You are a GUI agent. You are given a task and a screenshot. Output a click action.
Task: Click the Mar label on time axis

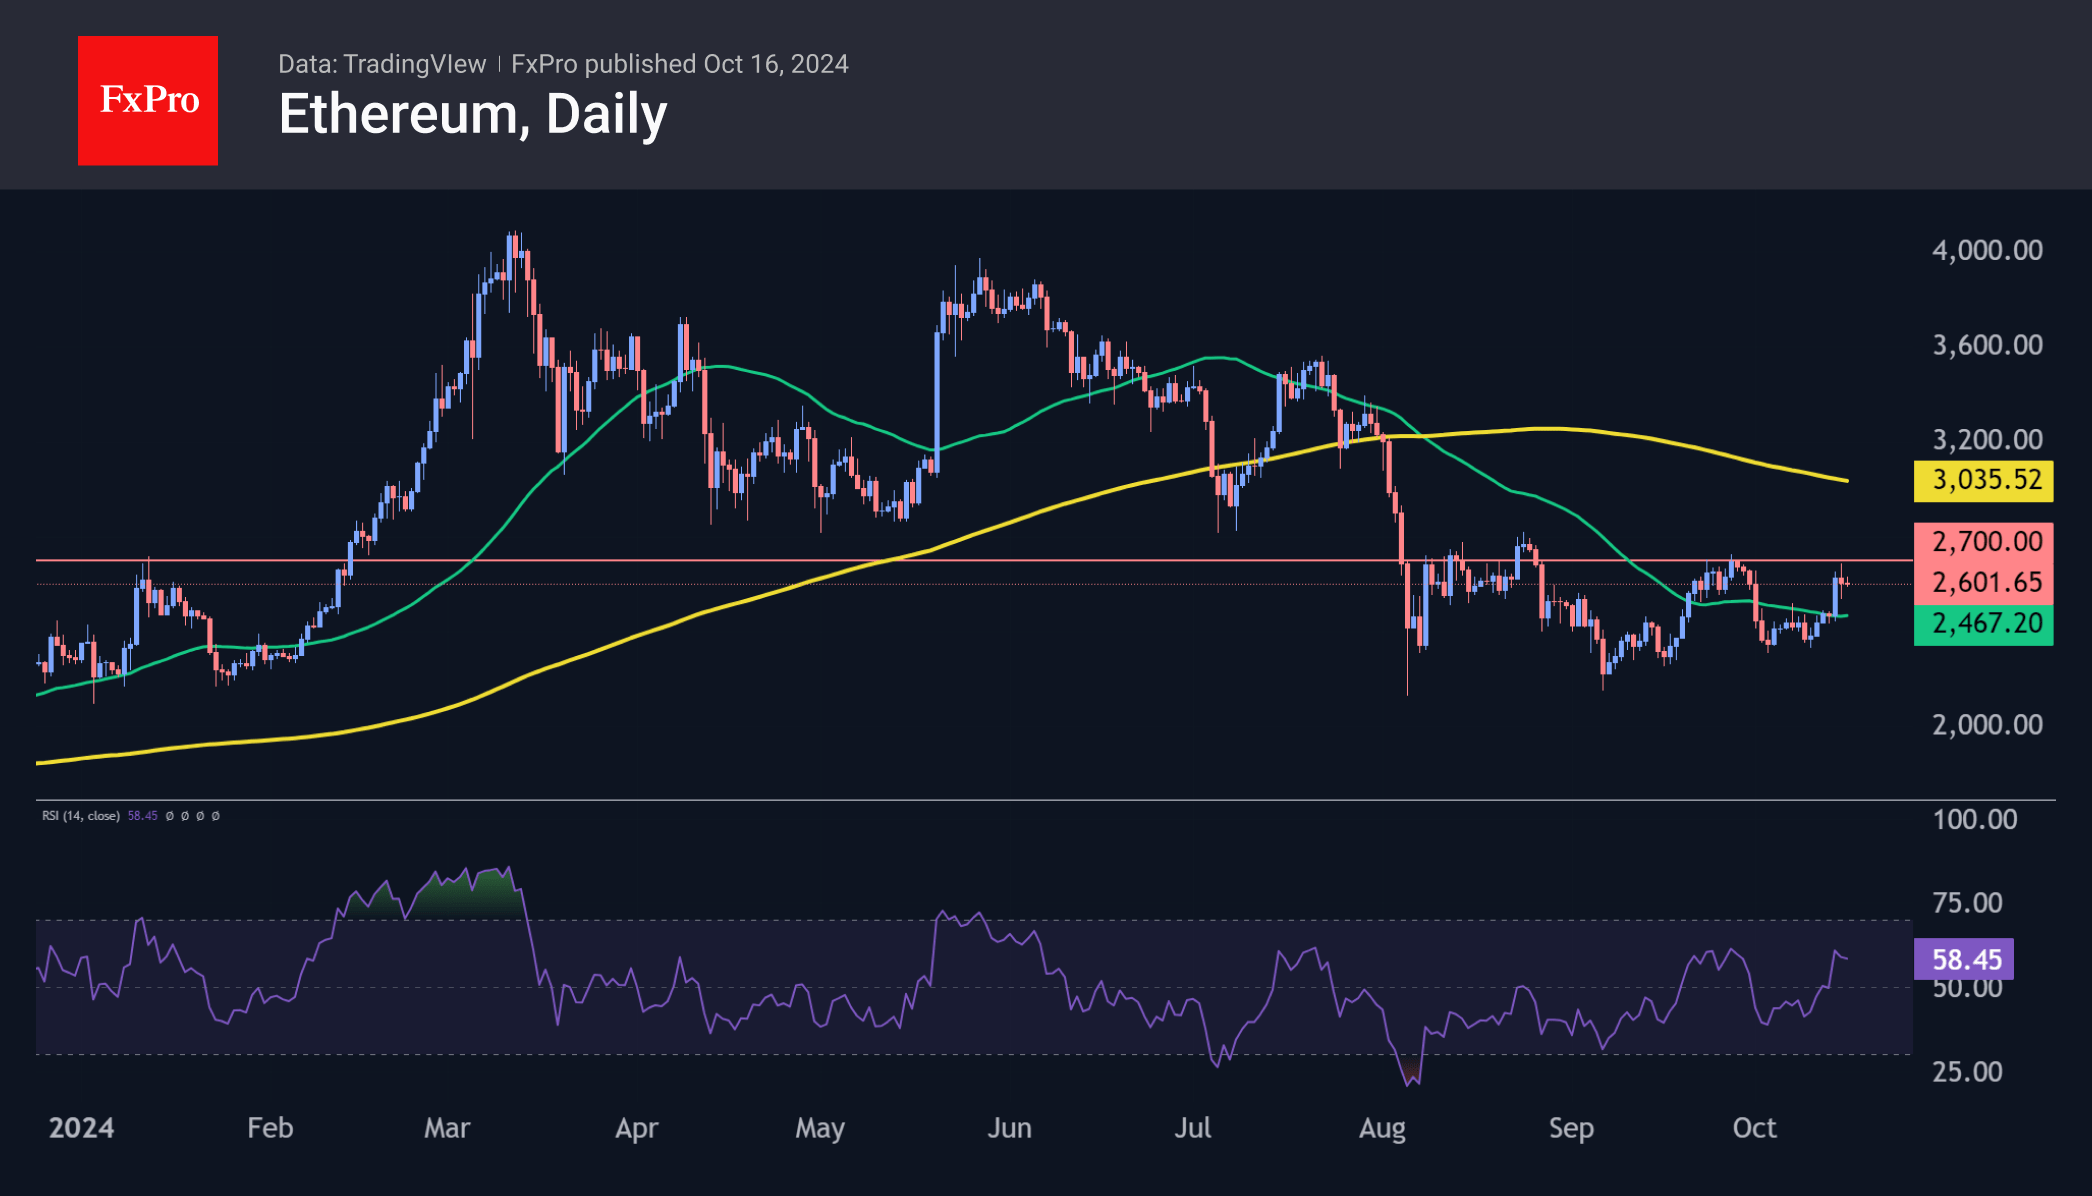(x=446, y=1128)
